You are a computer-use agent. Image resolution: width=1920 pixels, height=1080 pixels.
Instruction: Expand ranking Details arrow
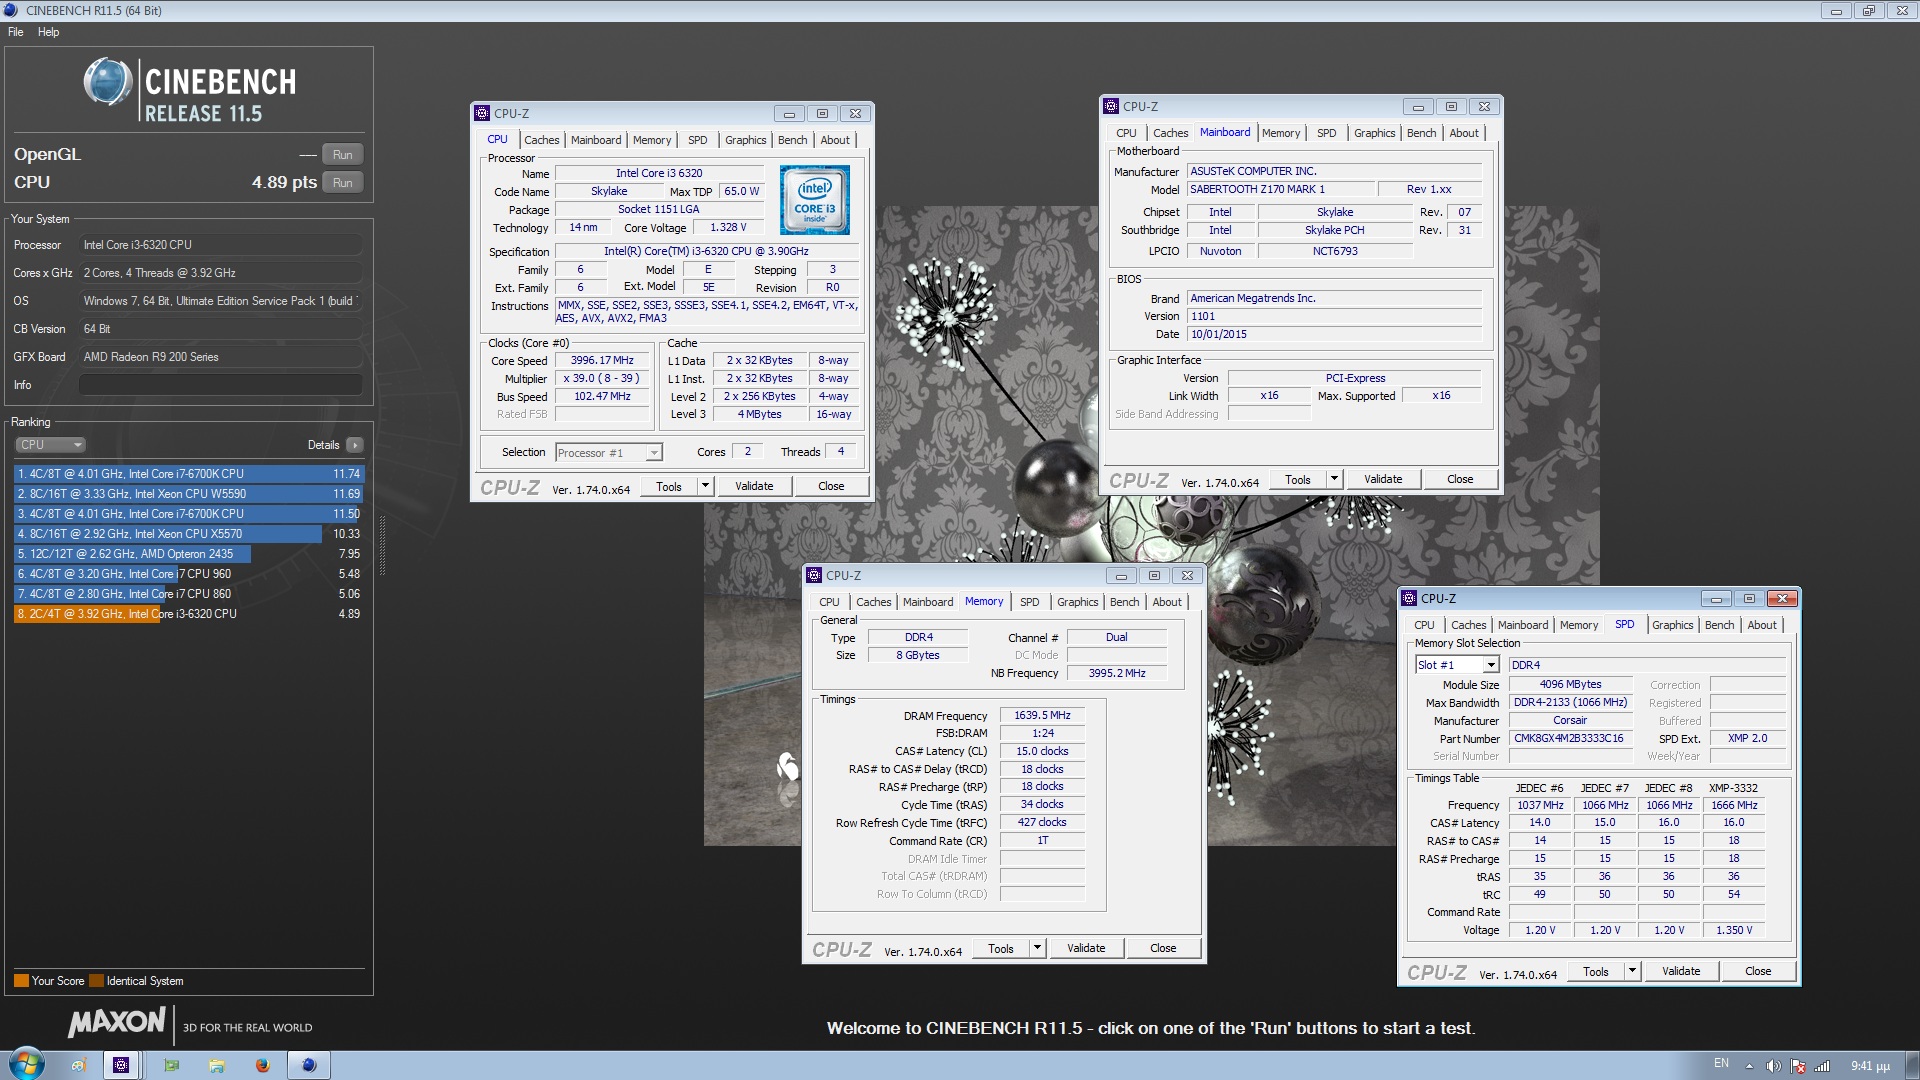coord(355,445)
